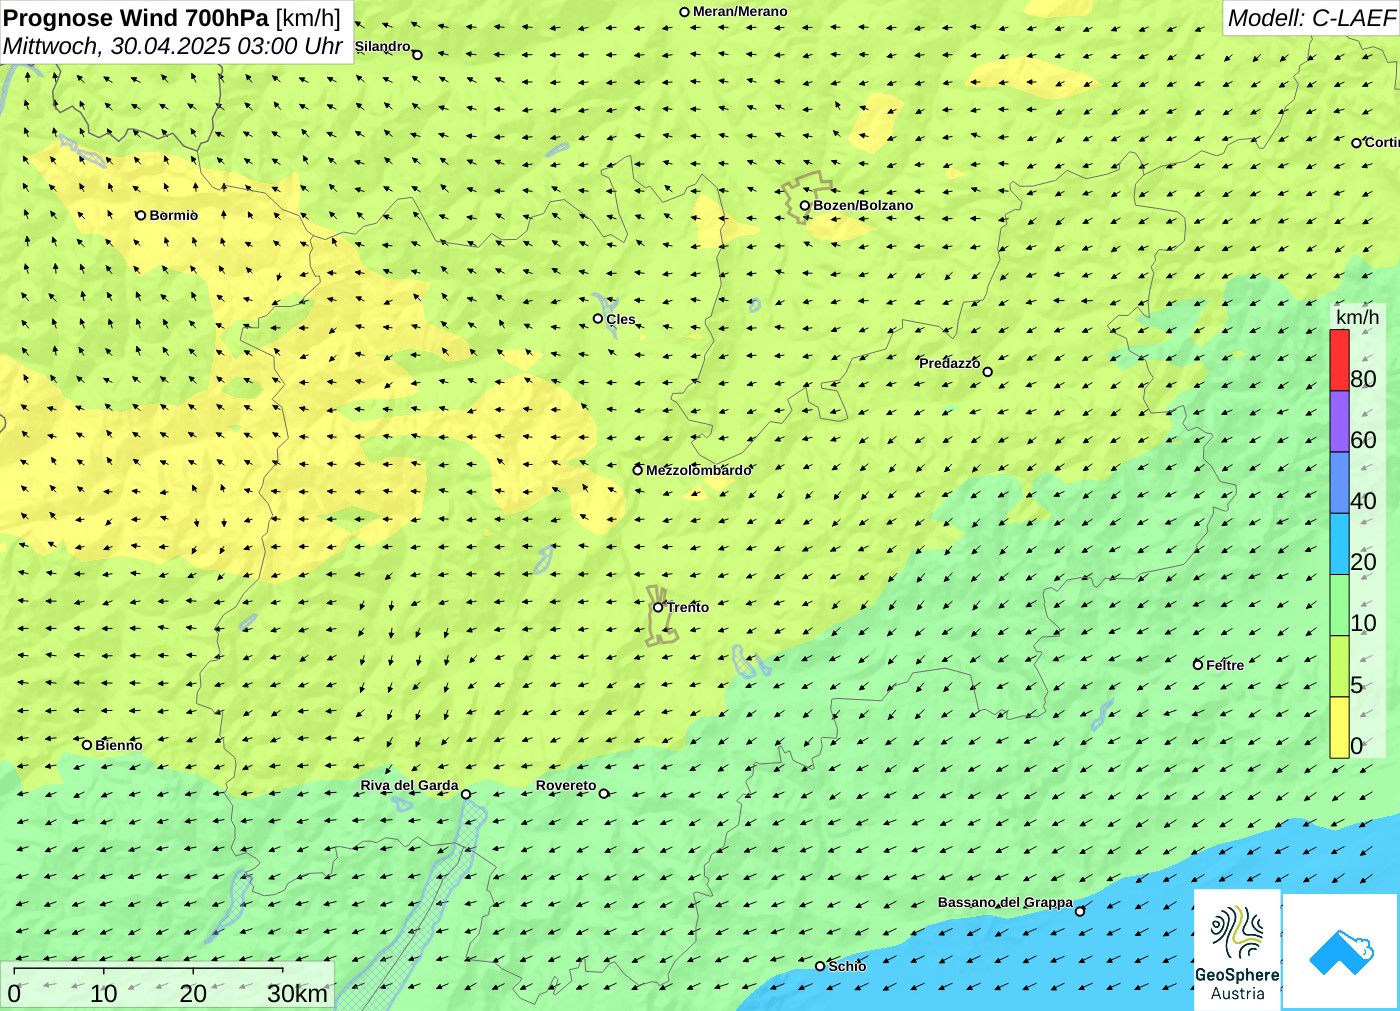
Task: Click the Bozen/Bolzano city marker
Action: (x=805, y=206)
